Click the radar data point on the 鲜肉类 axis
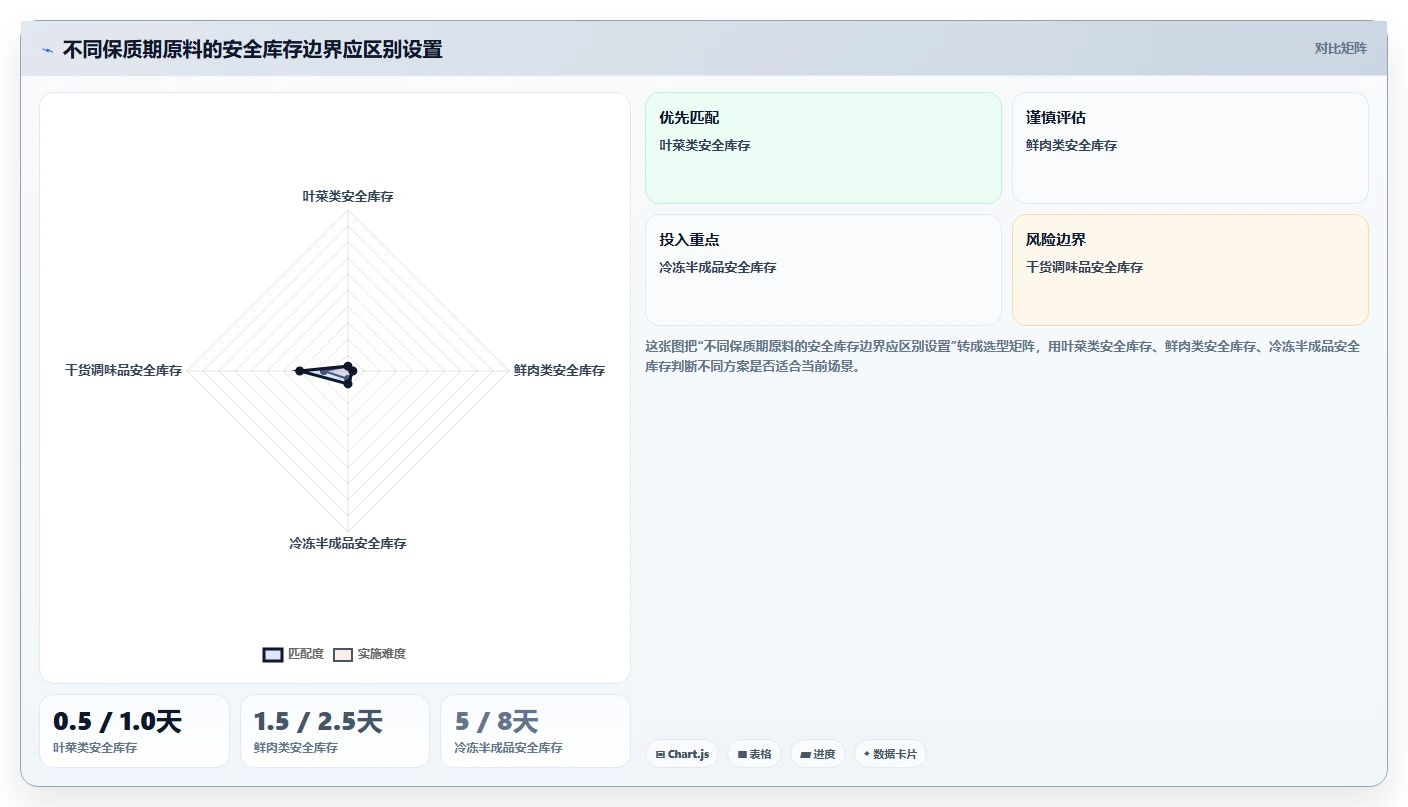This screenshot has width=1408, height=807. 353,371
